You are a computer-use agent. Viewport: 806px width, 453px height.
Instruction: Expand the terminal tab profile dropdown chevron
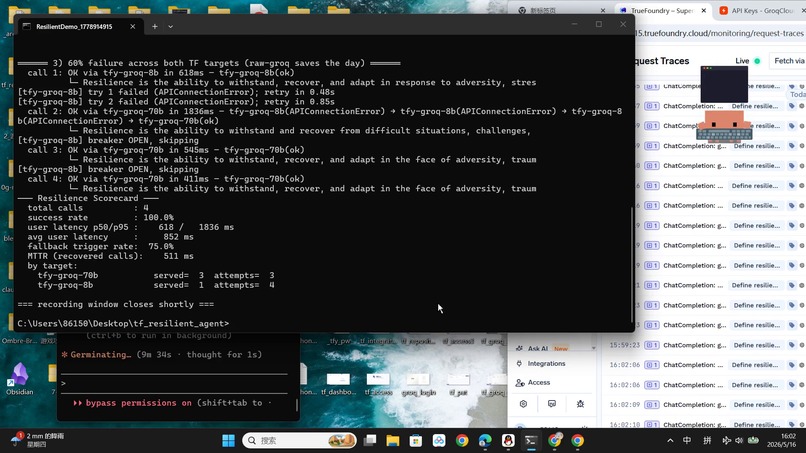170,26
